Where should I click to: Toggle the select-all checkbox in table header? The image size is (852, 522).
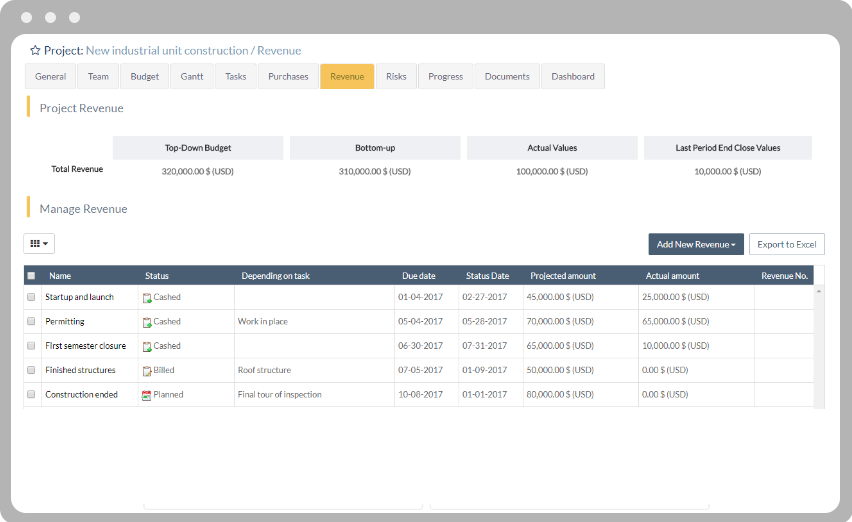click(x=31, y=276)
